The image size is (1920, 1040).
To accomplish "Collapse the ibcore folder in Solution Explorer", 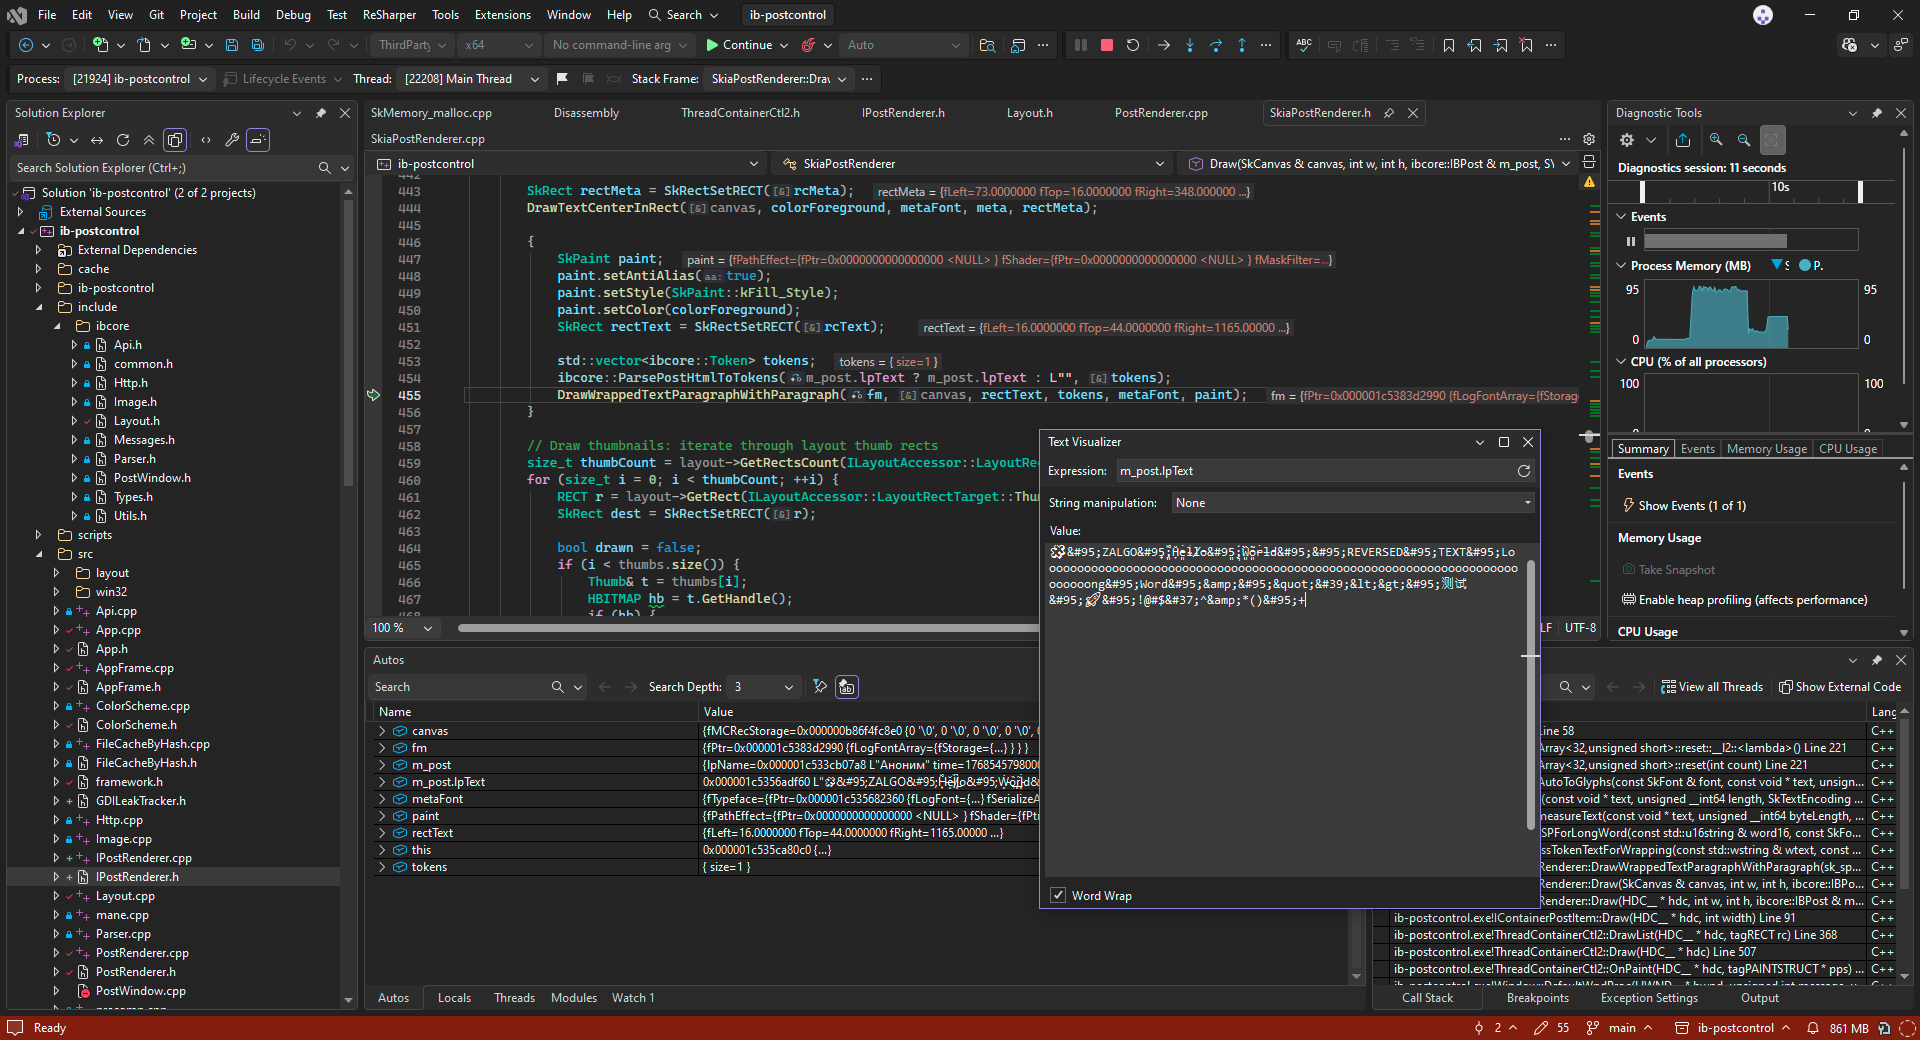I will [x=57, y=326].
